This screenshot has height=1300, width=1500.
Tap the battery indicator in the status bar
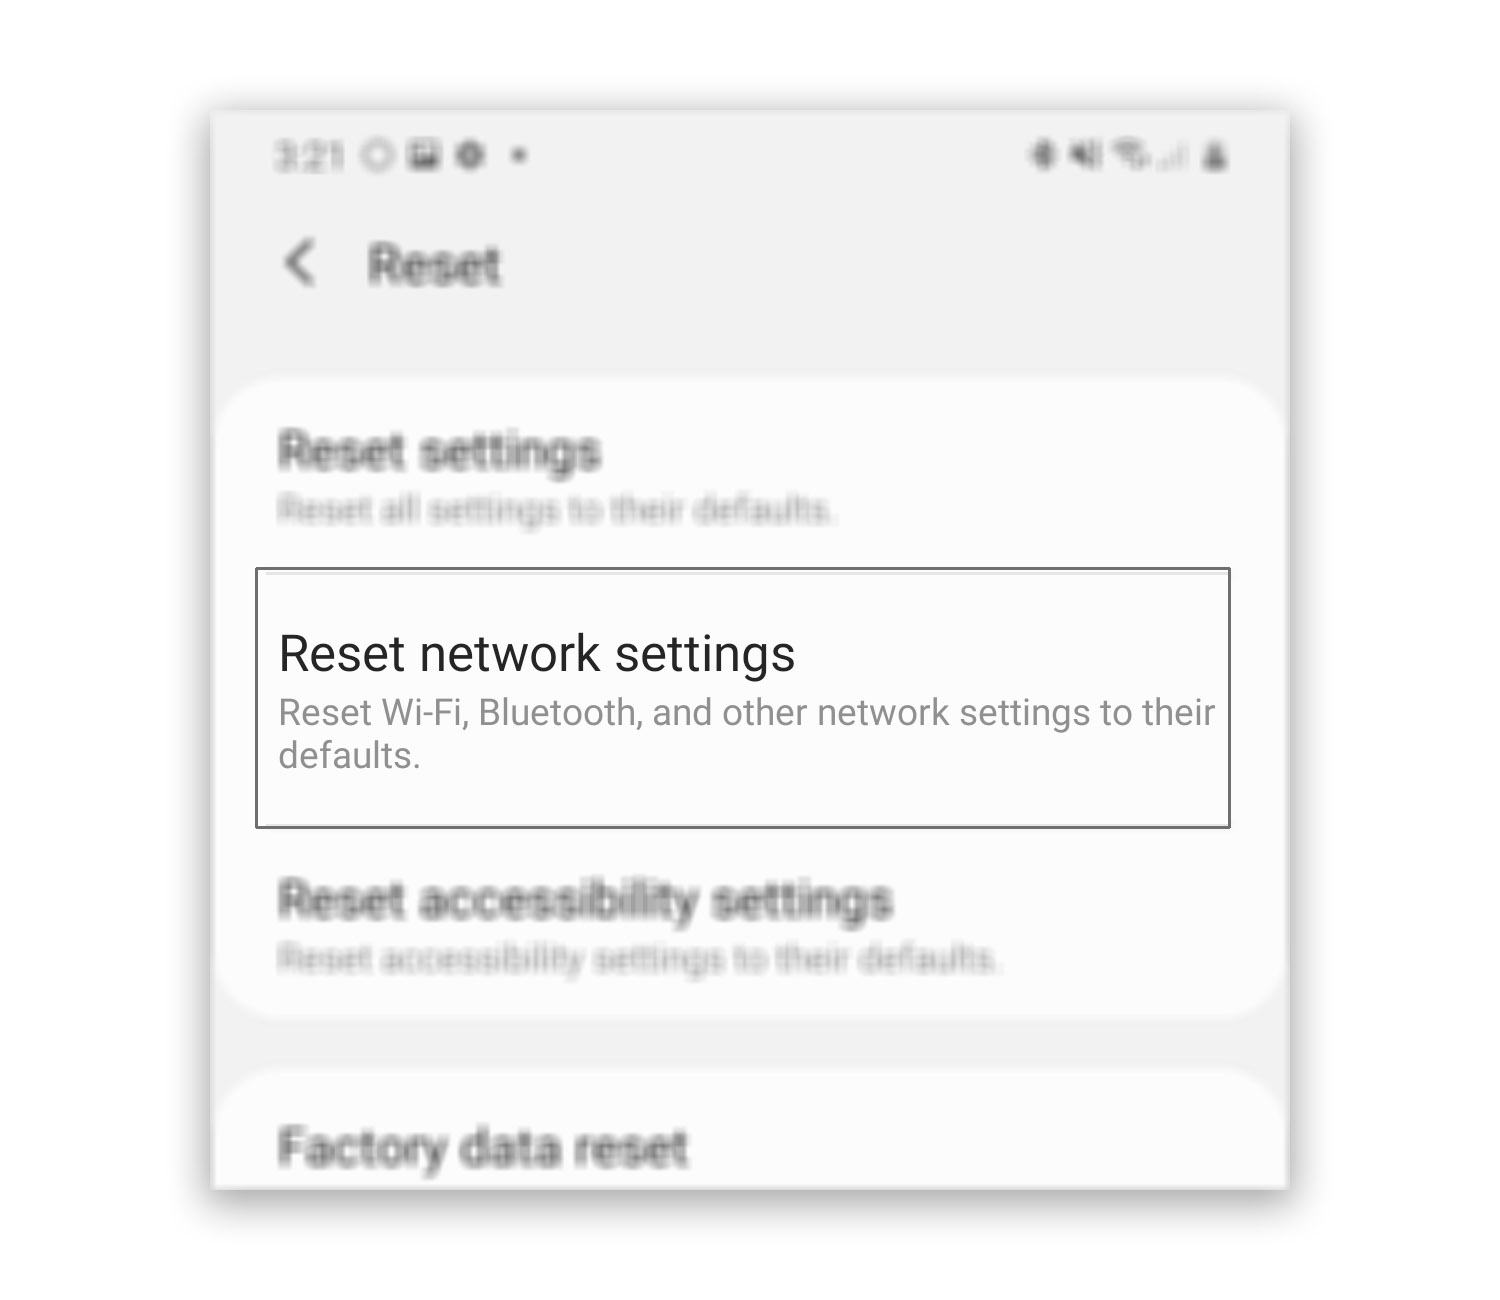point(1215,157)
